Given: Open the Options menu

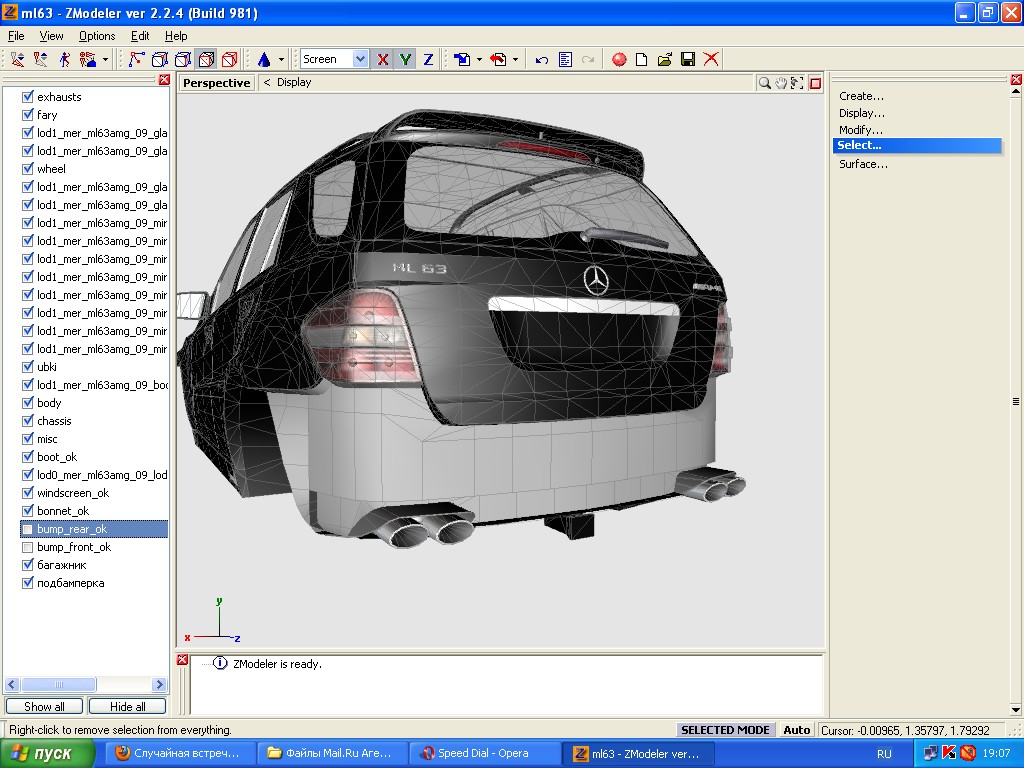Looking at the screenshot, I should pos(97,36).
